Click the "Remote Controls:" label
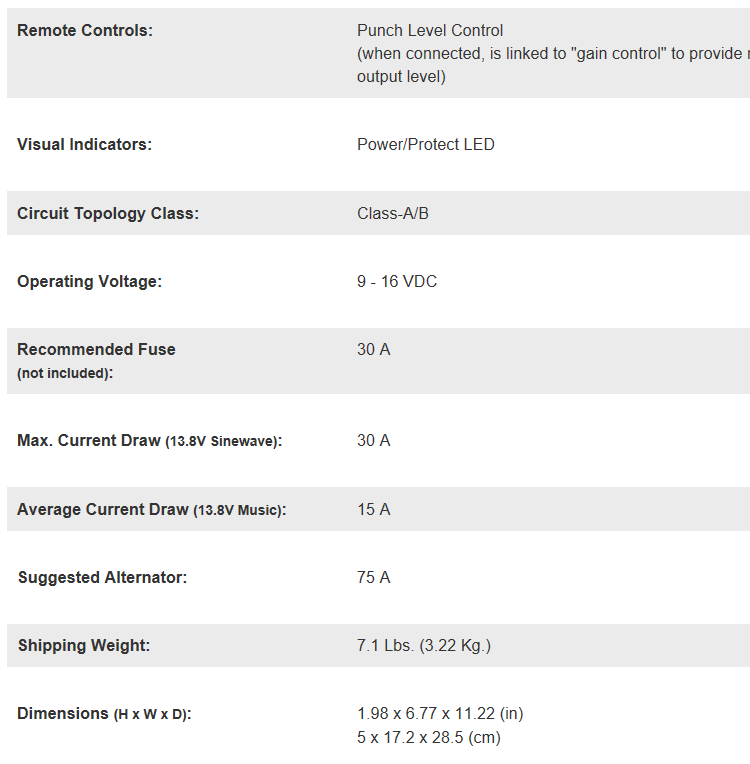 (x=85, y=31)
